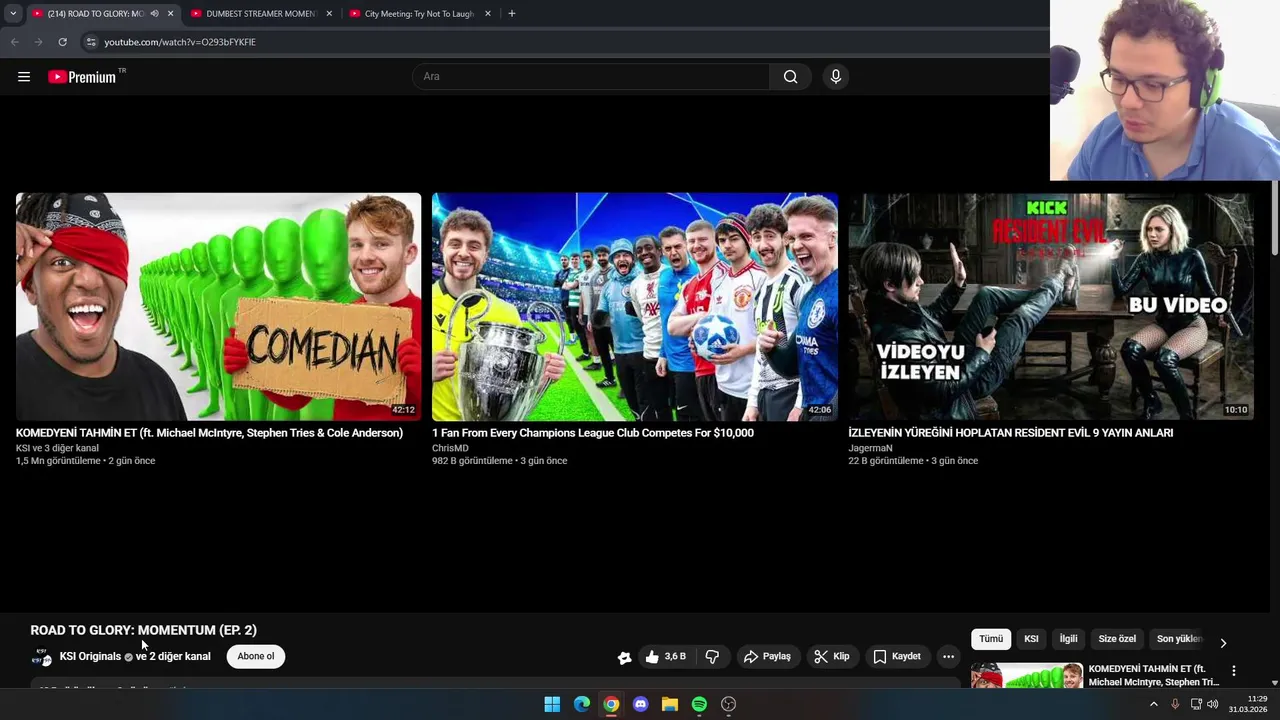Open the Champions League fans thumbnail
Screen dimensions: 1280x720
point(634,307)
